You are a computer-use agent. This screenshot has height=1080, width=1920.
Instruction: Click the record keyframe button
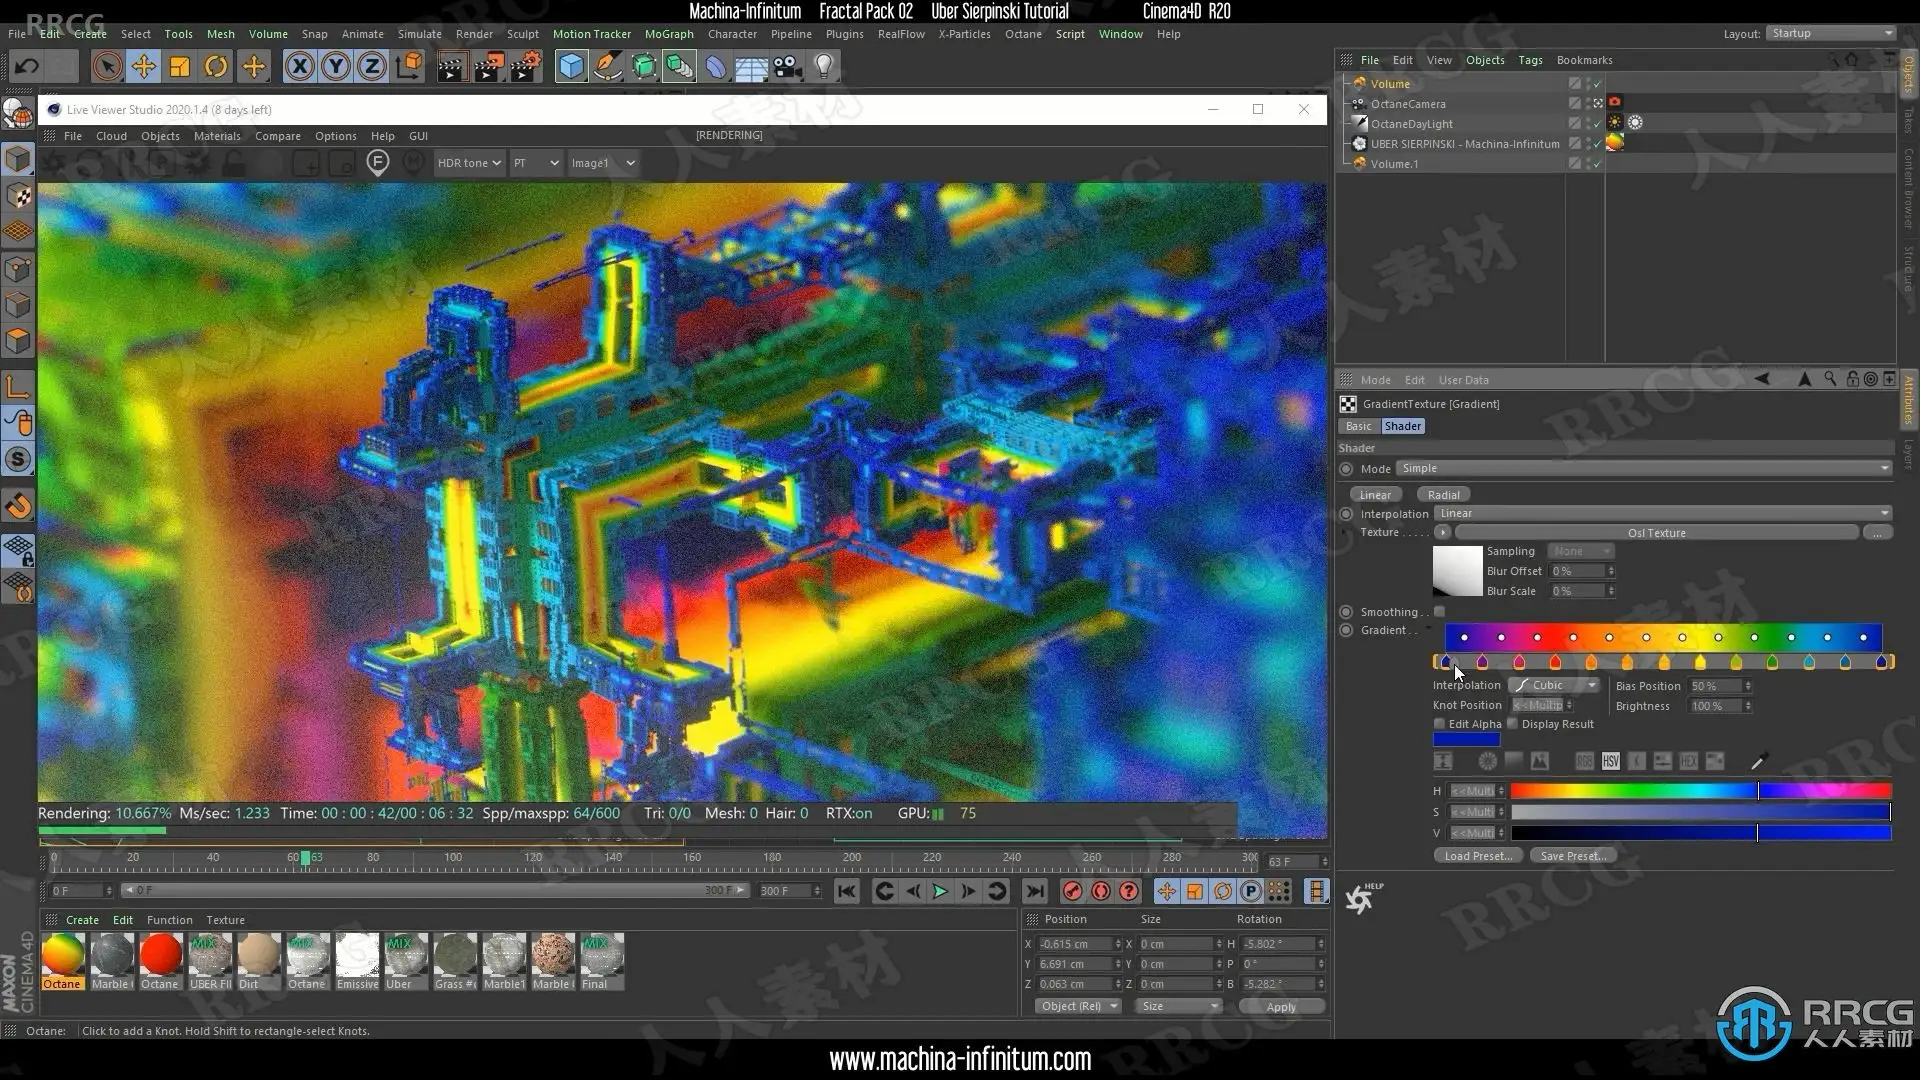pos(1072,891)
